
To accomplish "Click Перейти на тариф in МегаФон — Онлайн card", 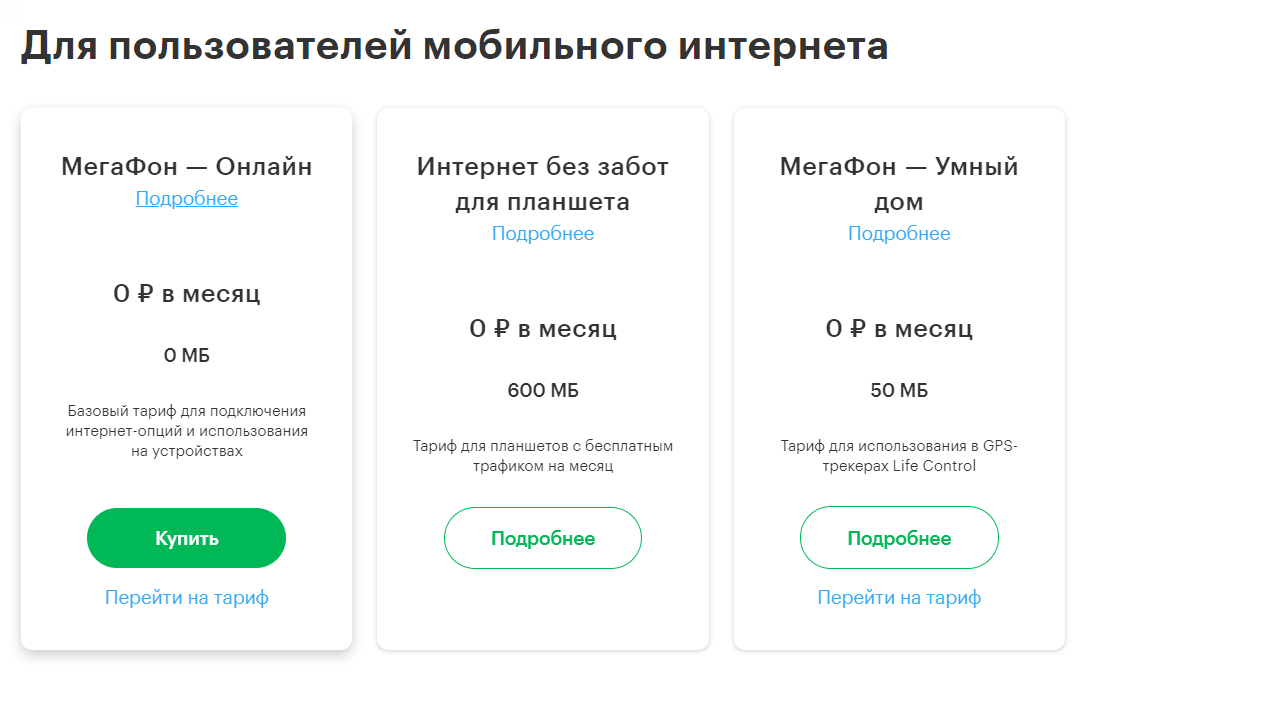I will (186, 597).
